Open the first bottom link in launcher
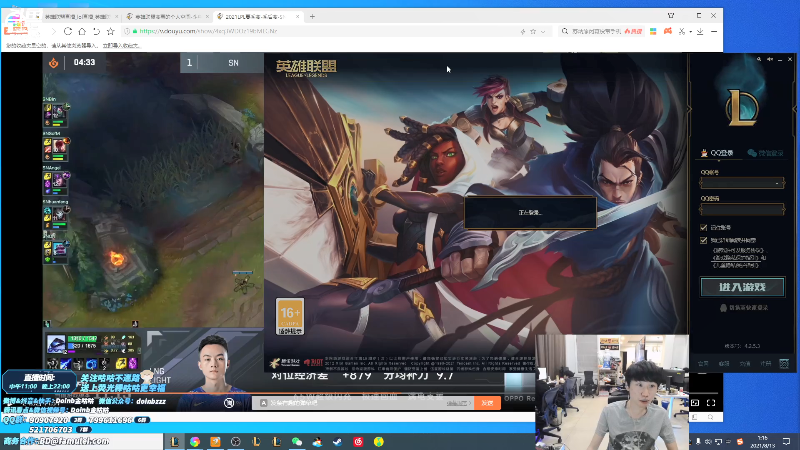 click(x=703, y=363)
